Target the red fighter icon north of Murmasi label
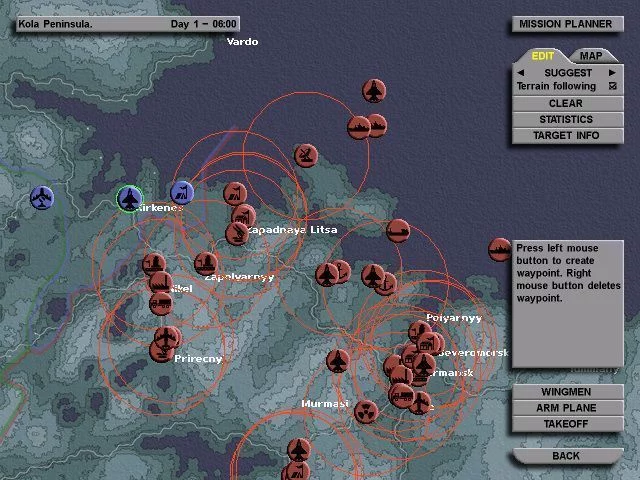Image resolution: width=640 pixels, height=480 pixels. pos(338,361)
